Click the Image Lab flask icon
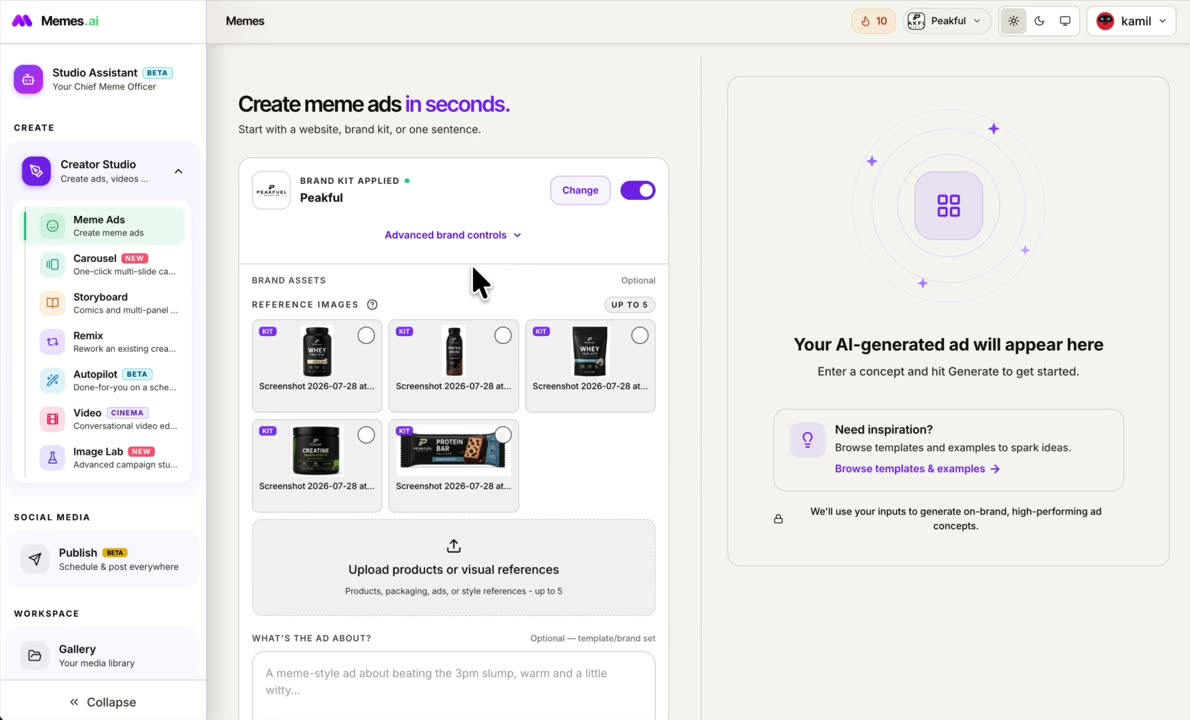 pyautogui.click(x=52, y=457)
